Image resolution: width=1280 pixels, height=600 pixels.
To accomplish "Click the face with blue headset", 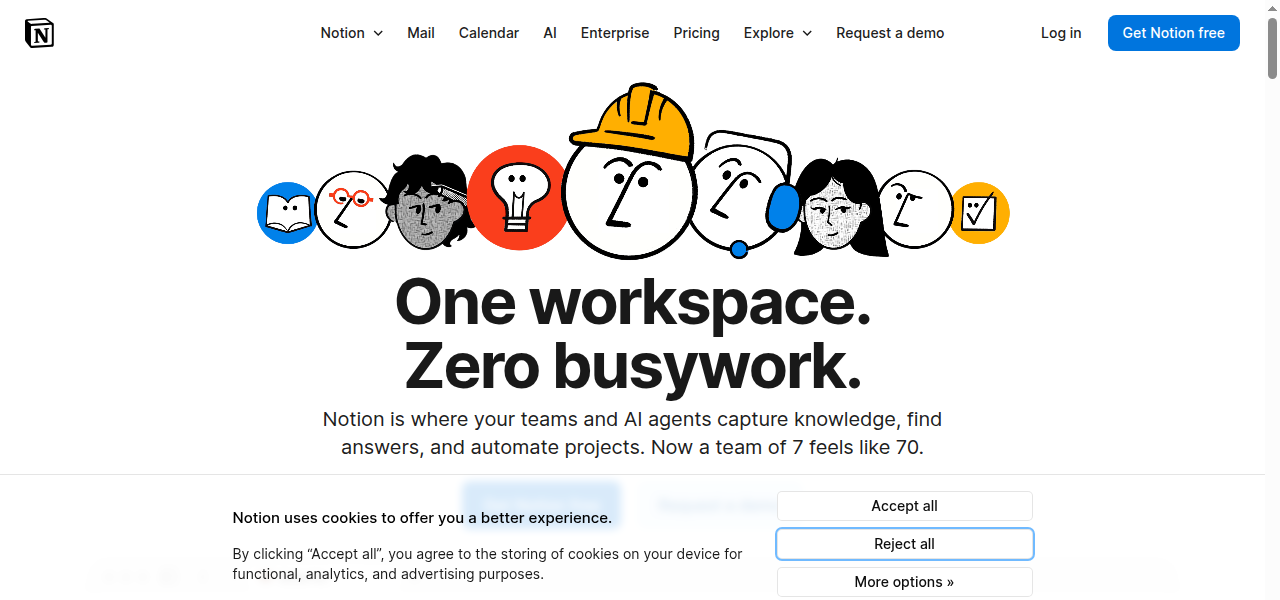I will (x=738, y=195).
